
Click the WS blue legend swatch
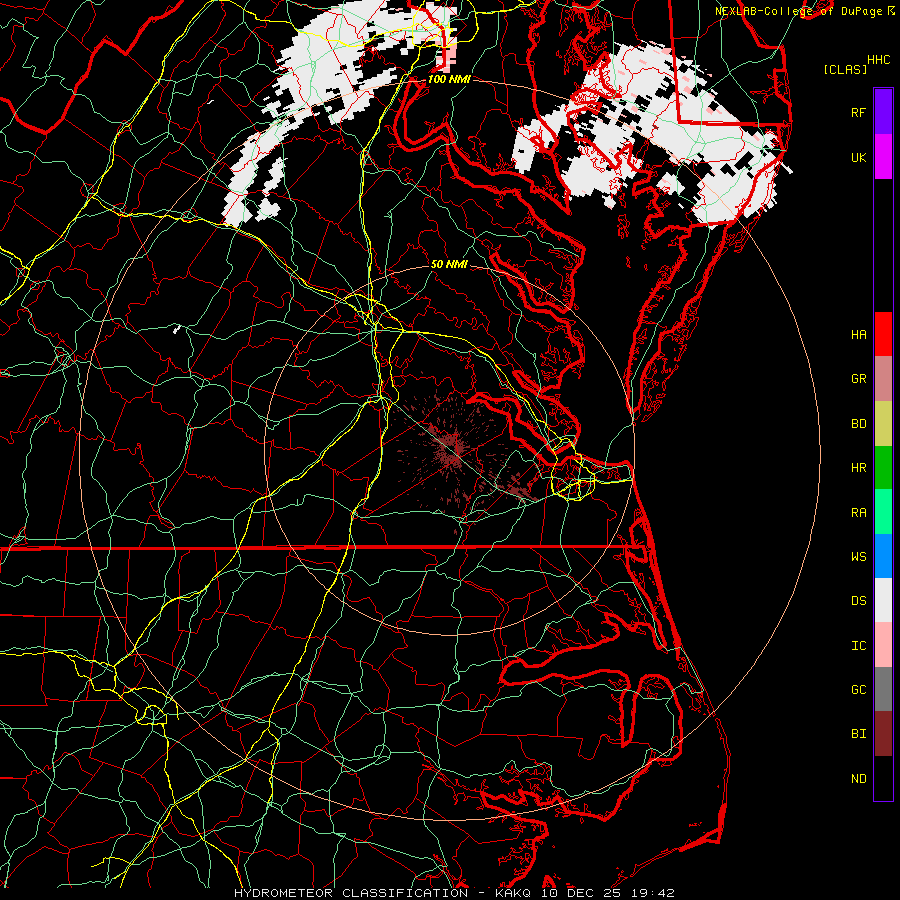[883, 556]
